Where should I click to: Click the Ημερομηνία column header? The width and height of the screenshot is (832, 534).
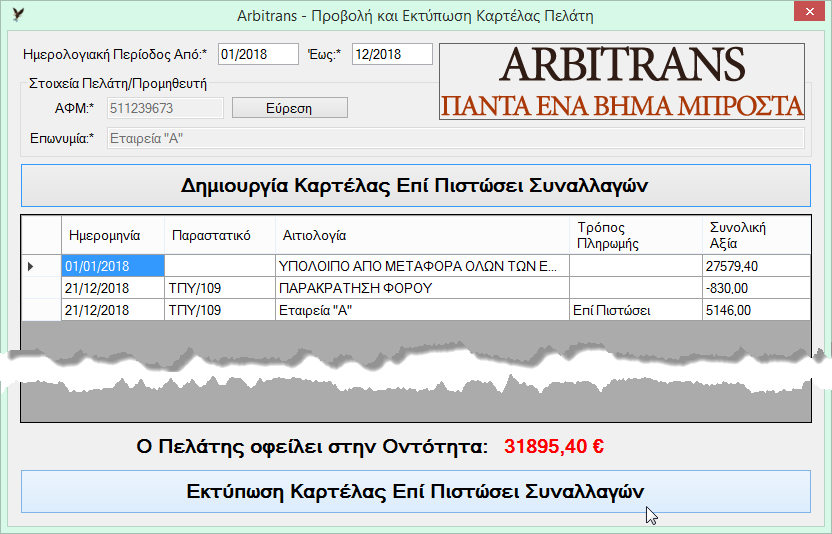click(x=113, y=235)
